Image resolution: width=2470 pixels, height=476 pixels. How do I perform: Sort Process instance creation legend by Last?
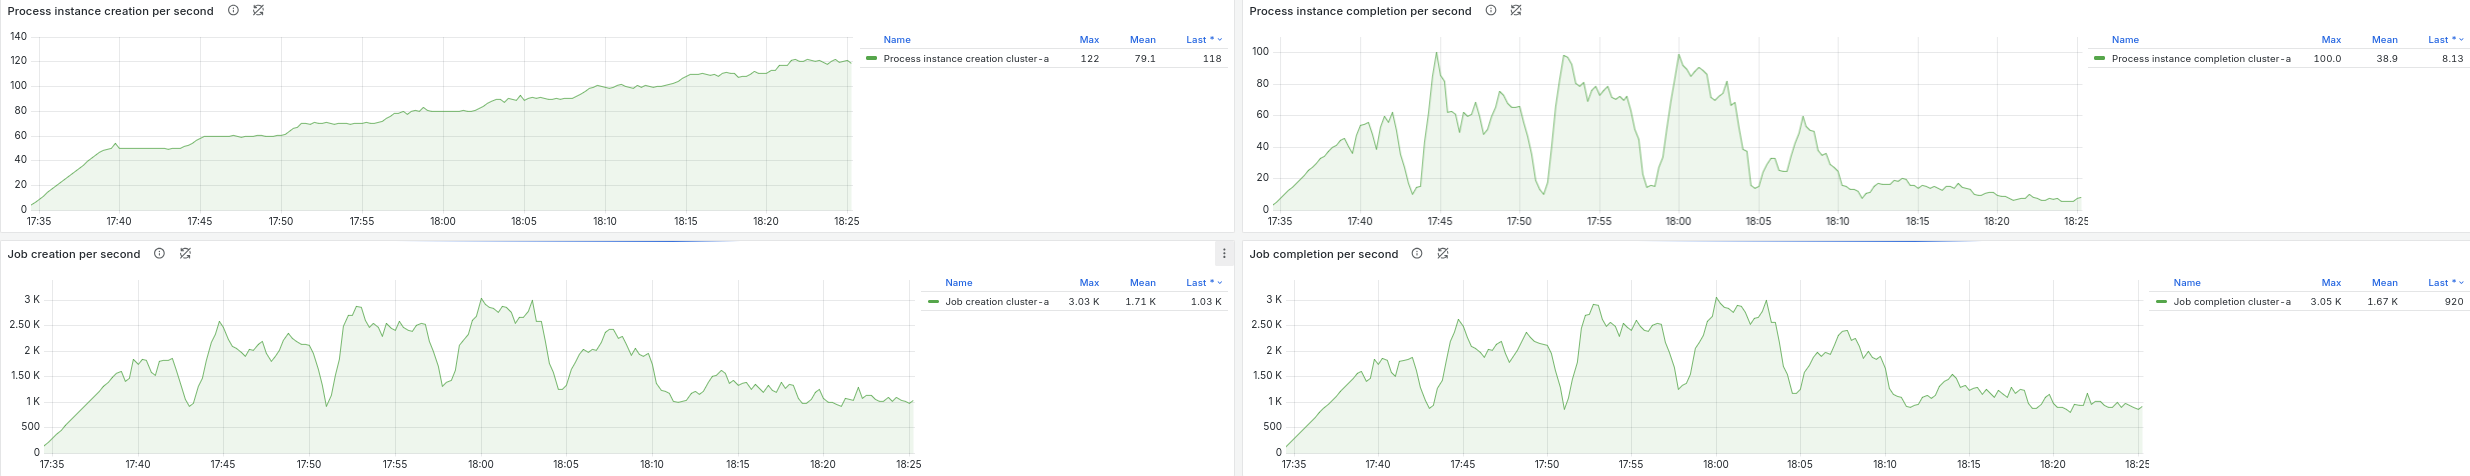(1204, 40)
